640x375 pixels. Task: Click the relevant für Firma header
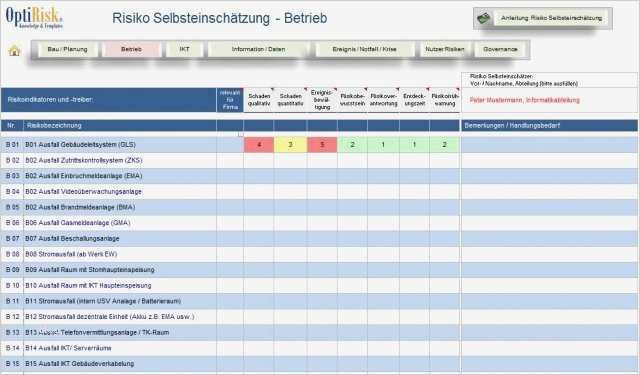230,100
